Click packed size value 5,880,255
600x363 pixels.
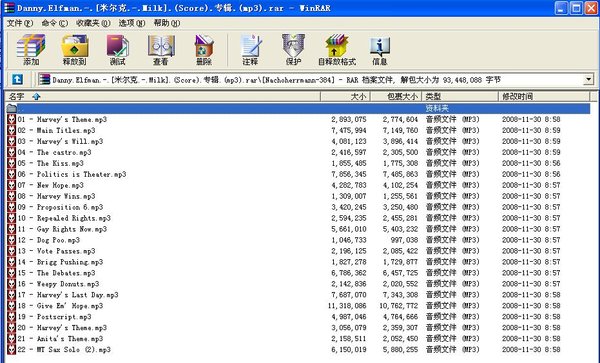400,350
